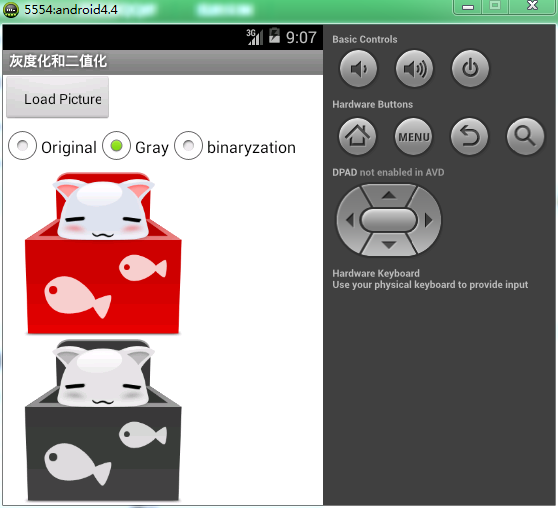
Task: Click the volume down emulator button
Action: click(x=358, y=68)
